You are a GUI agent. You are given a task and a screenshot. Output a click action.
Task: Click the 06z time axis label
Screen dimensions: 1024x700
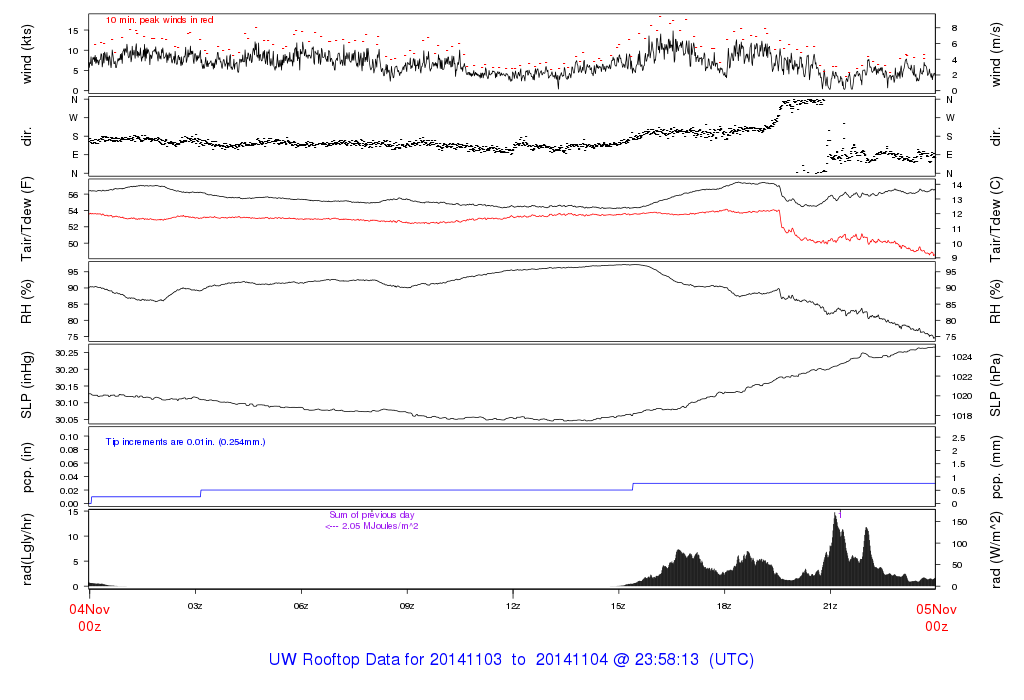pyautogui.click(x=301, y=606)
